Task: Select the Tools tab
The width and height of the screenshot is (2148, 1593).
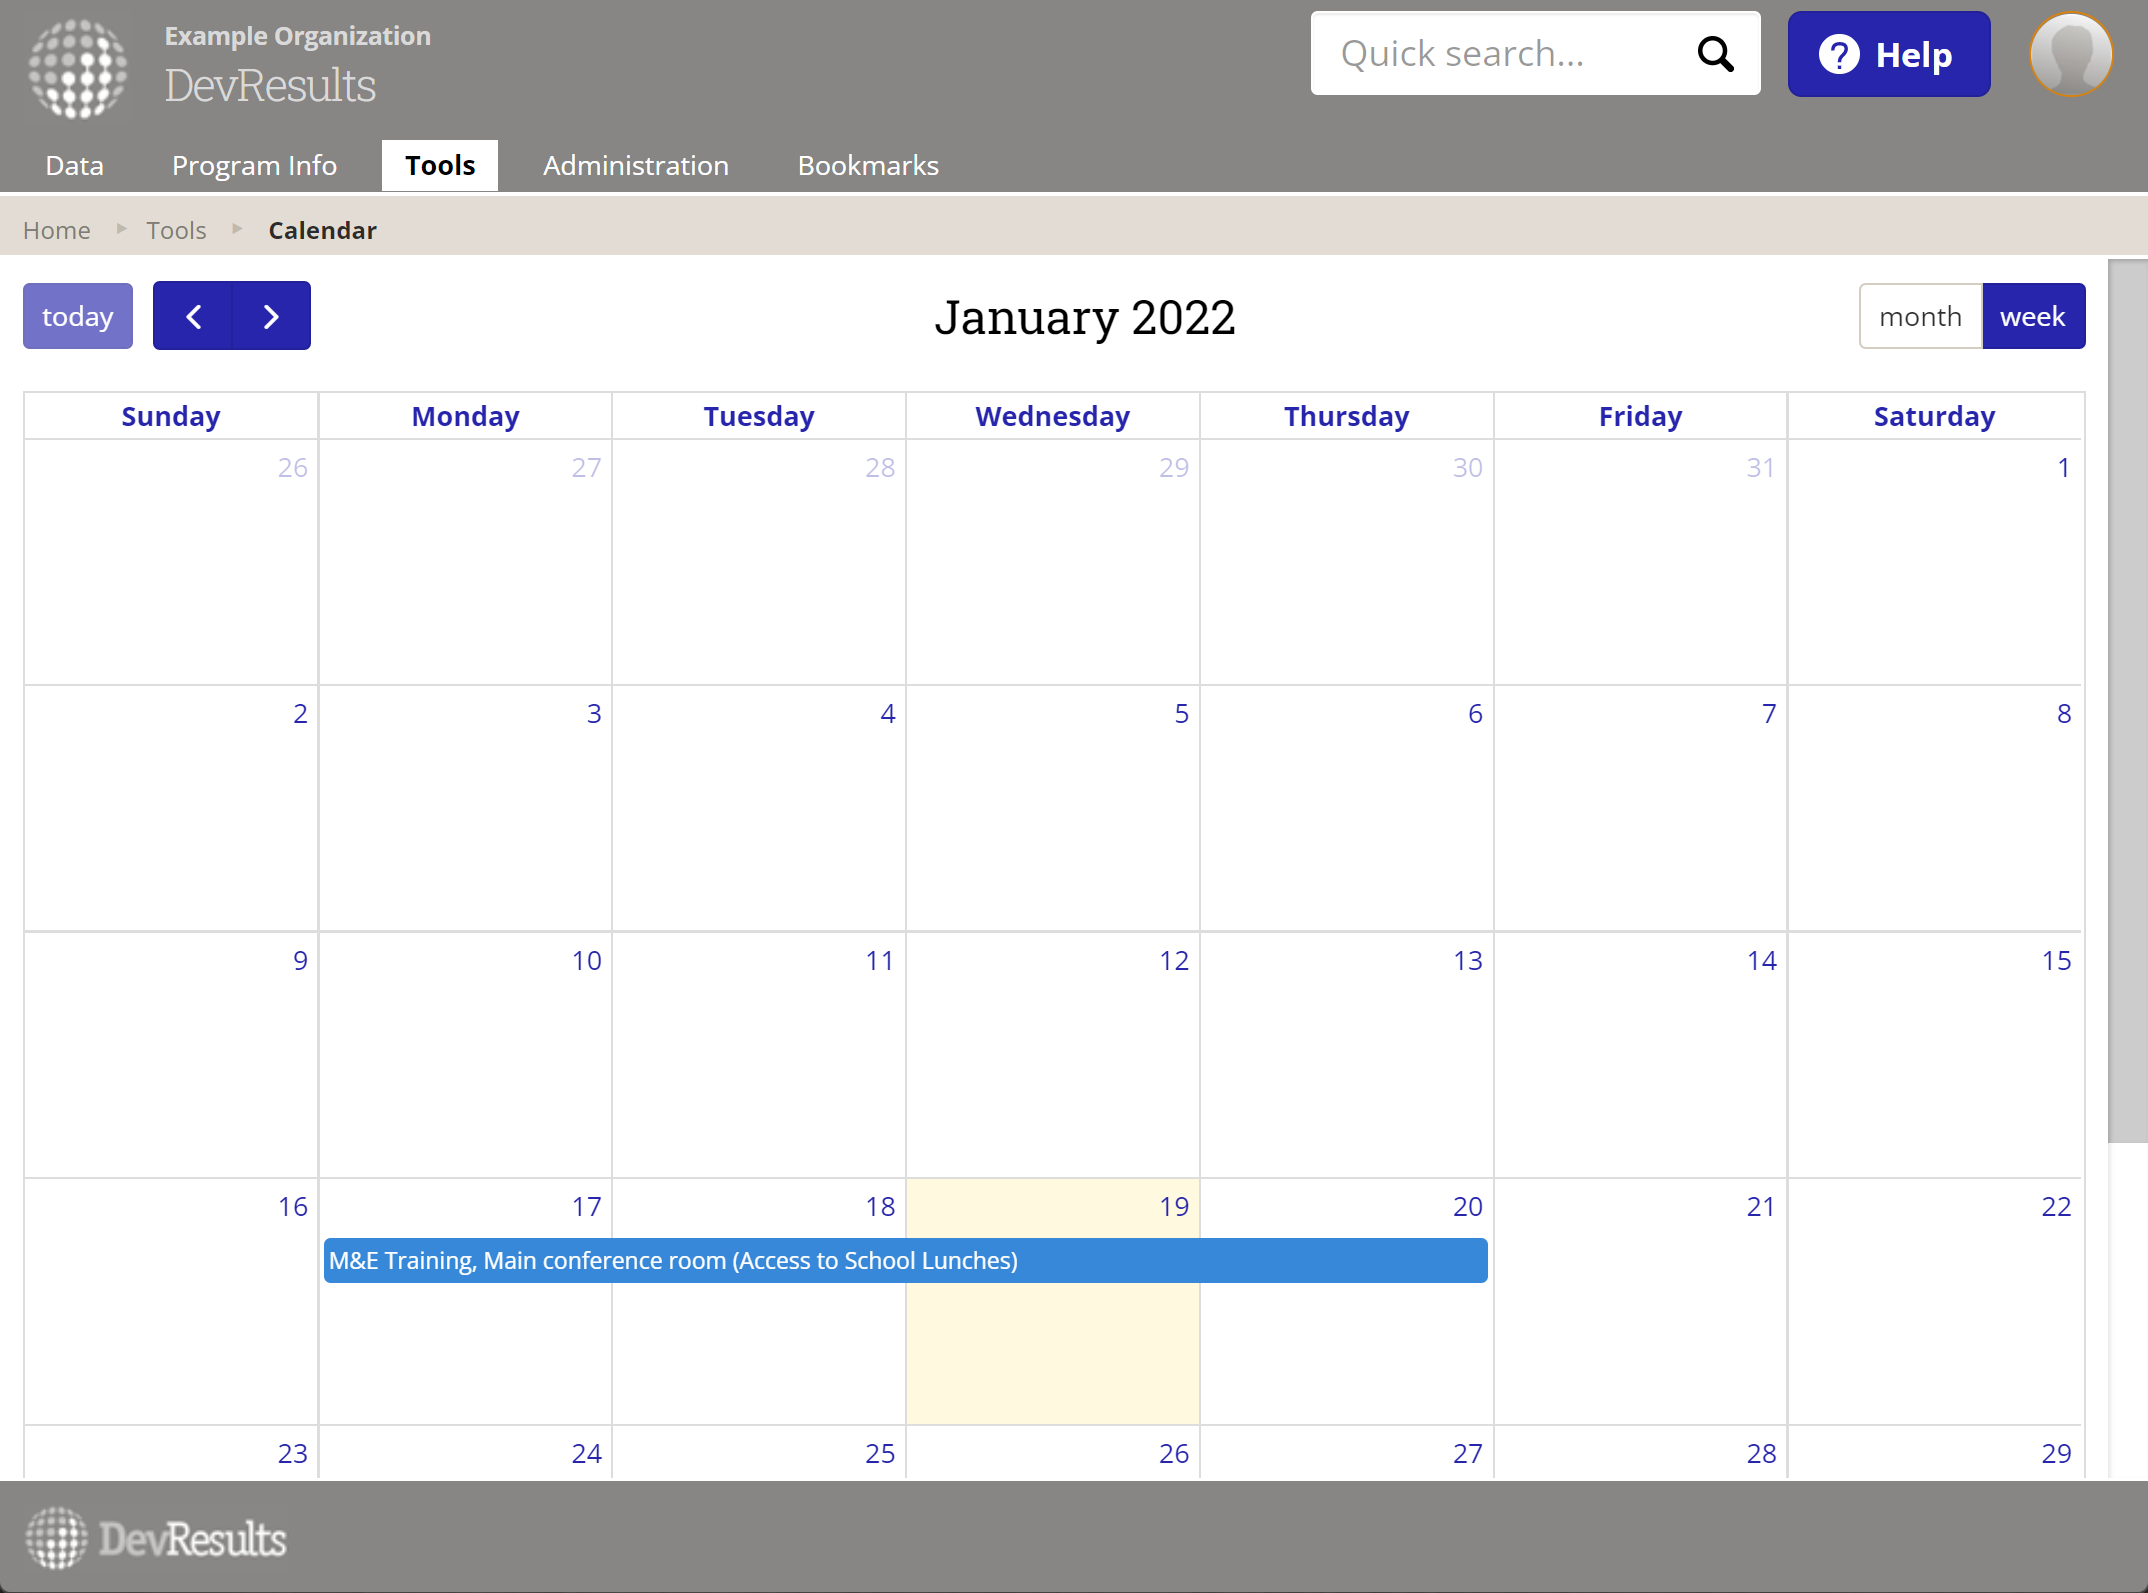Action: 439,165
